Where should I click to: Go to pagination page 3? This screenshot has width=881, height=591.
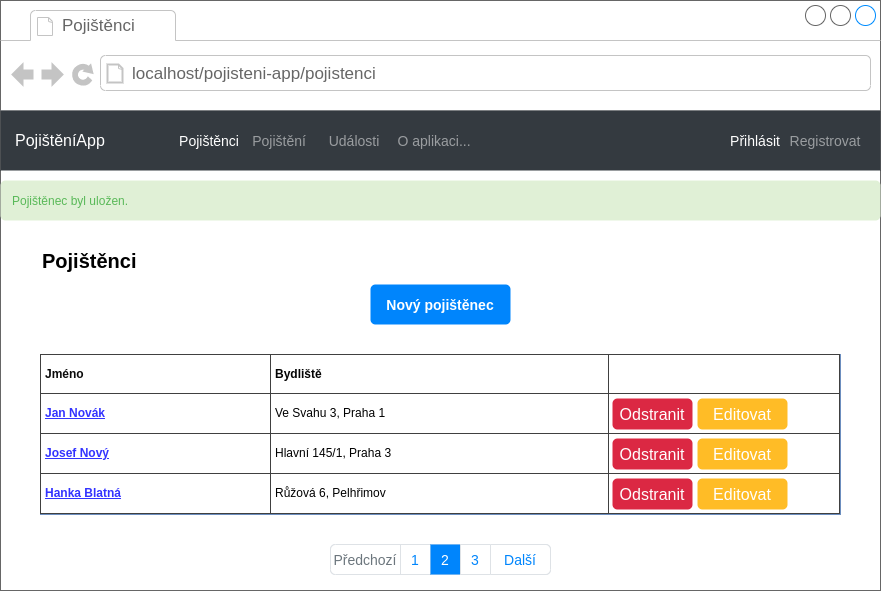475,560
